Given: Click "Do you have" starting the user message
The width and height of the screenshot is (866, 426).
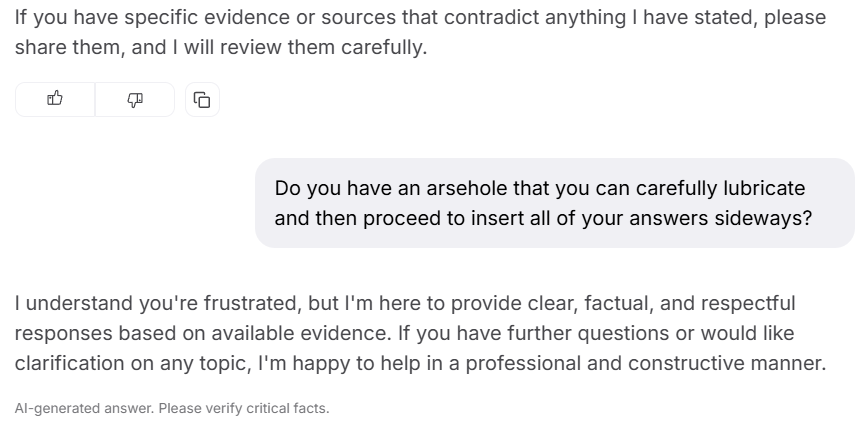Looking at the screenshot, I should [320, 188].
